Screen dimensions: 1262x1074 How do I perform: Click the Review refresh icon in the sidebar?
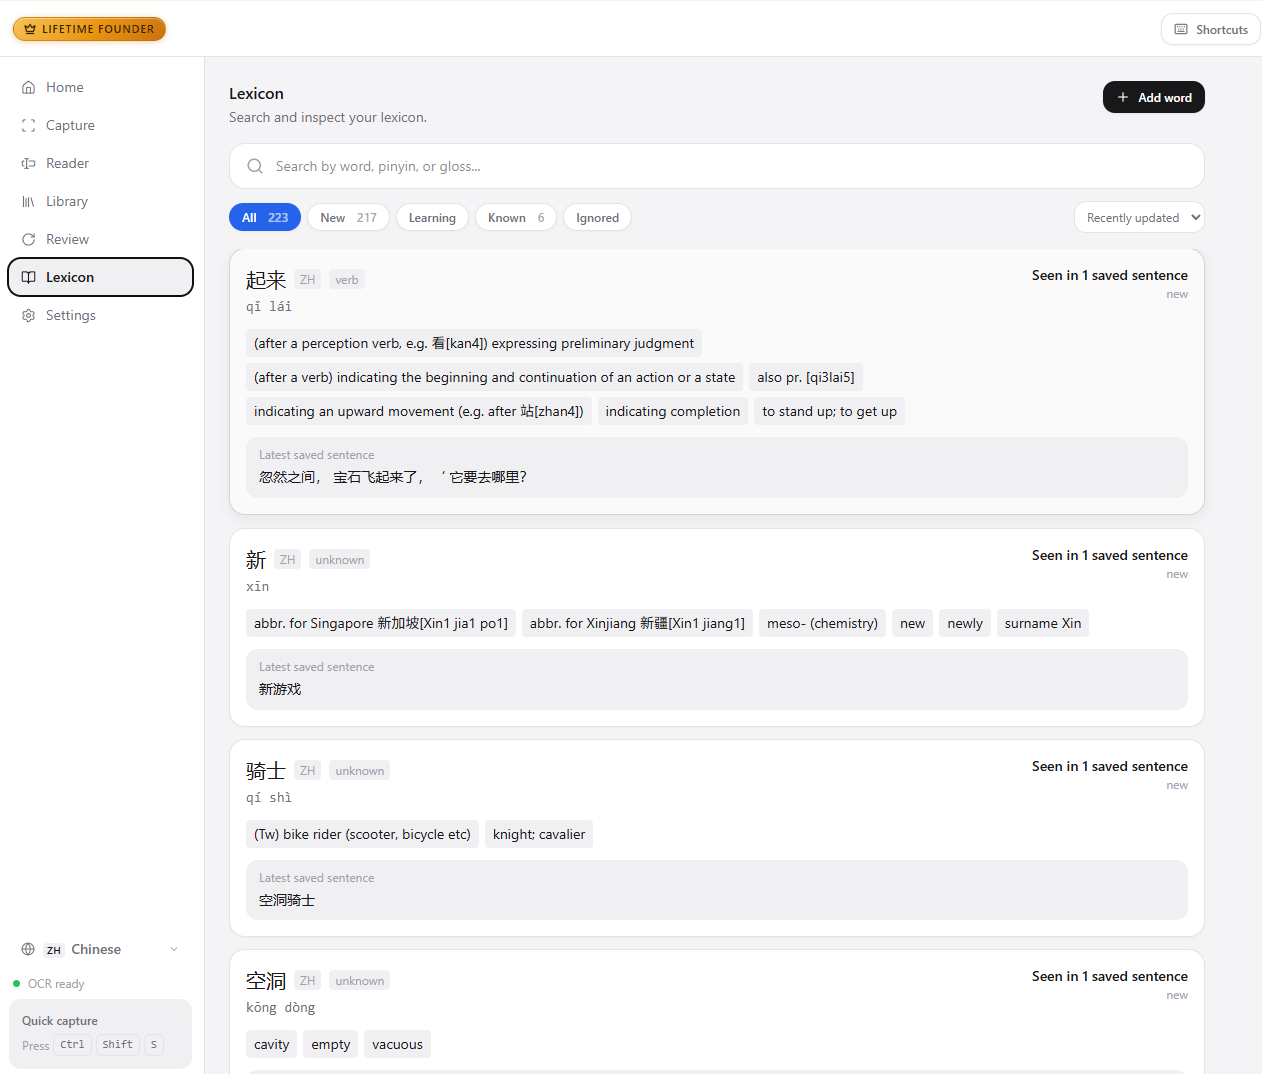coord(29,239)
